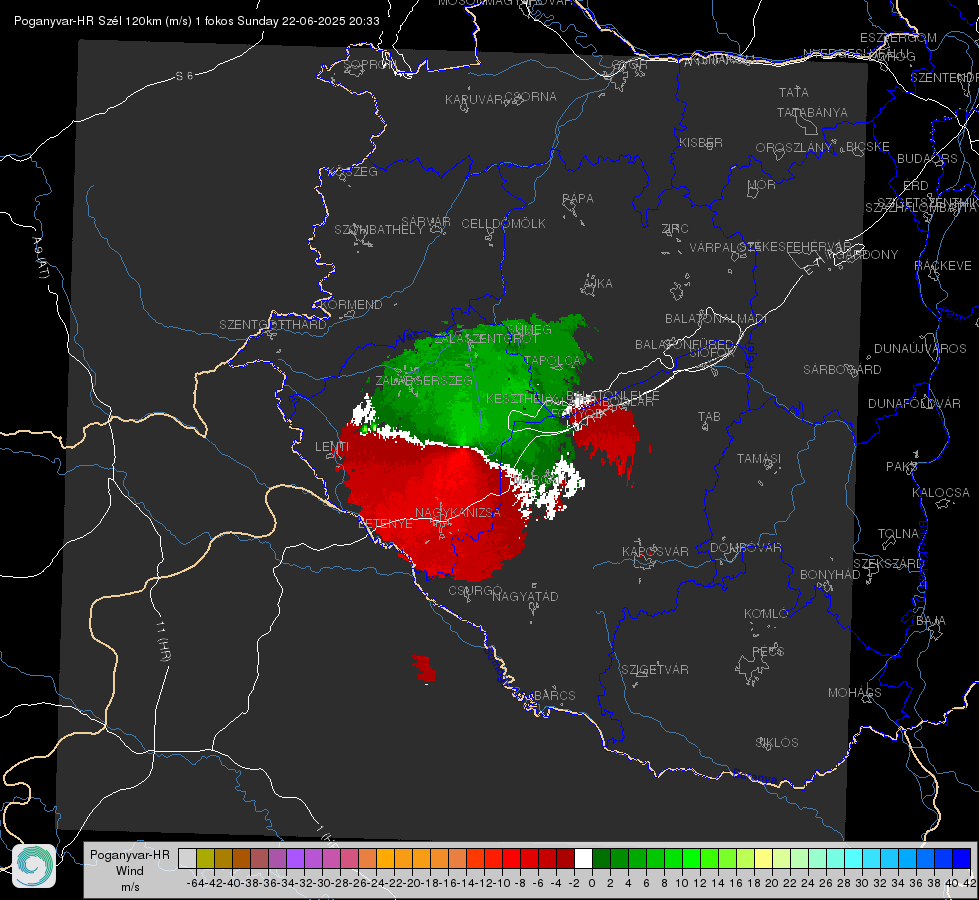Click the NAGYATAD town label

525,596
